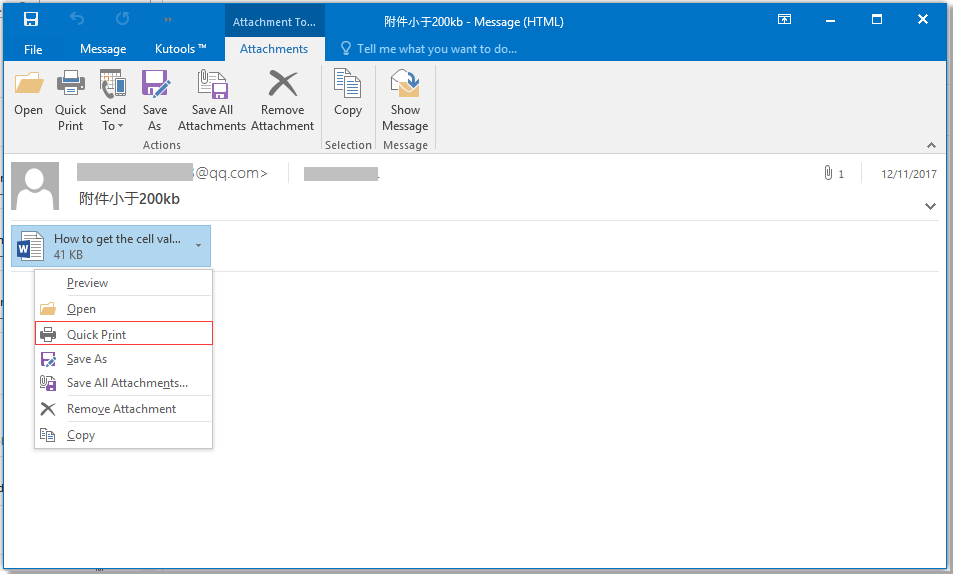Click the Attachment Tools contextual tab header

(x=274, y=21)
